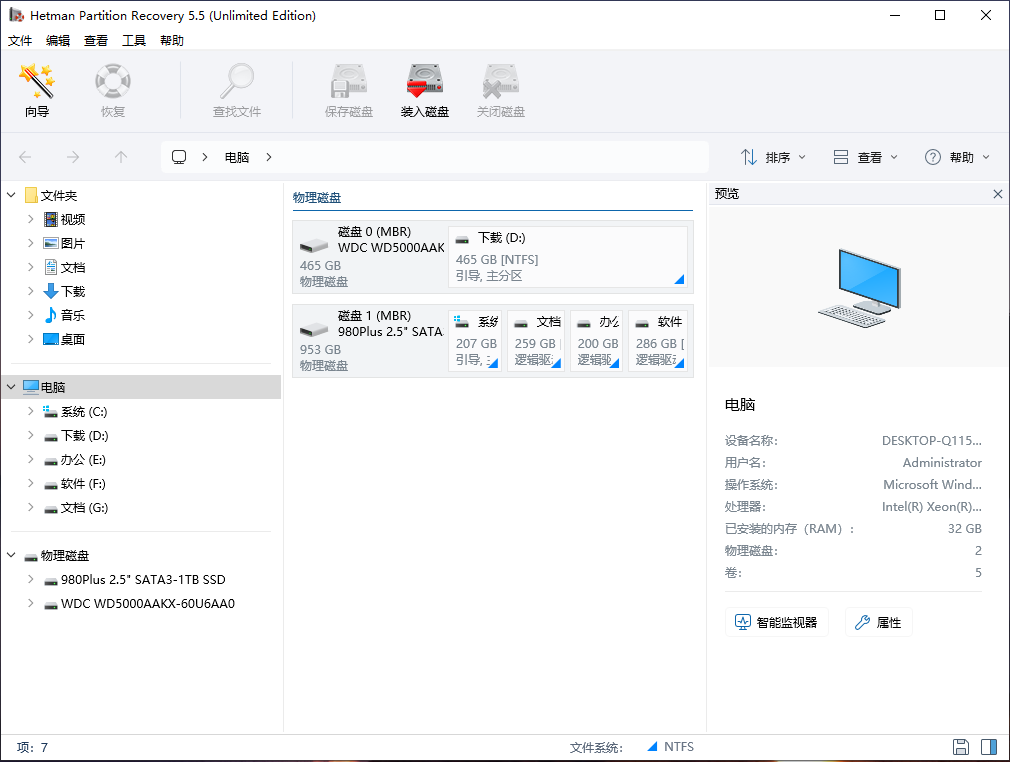The image size is (1010, 762).
Task: Click the save icon in status bar
Action: pyautogui.click(x=961, y=747)
